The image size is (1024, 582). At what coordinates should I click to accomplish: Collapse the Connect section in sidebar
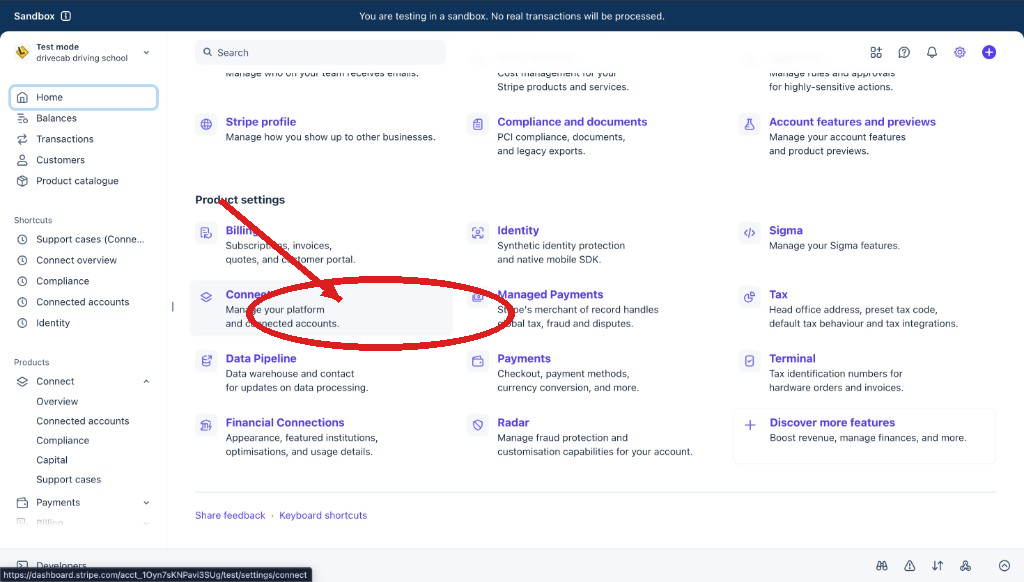pyautogui.click(x=146, y=381)
